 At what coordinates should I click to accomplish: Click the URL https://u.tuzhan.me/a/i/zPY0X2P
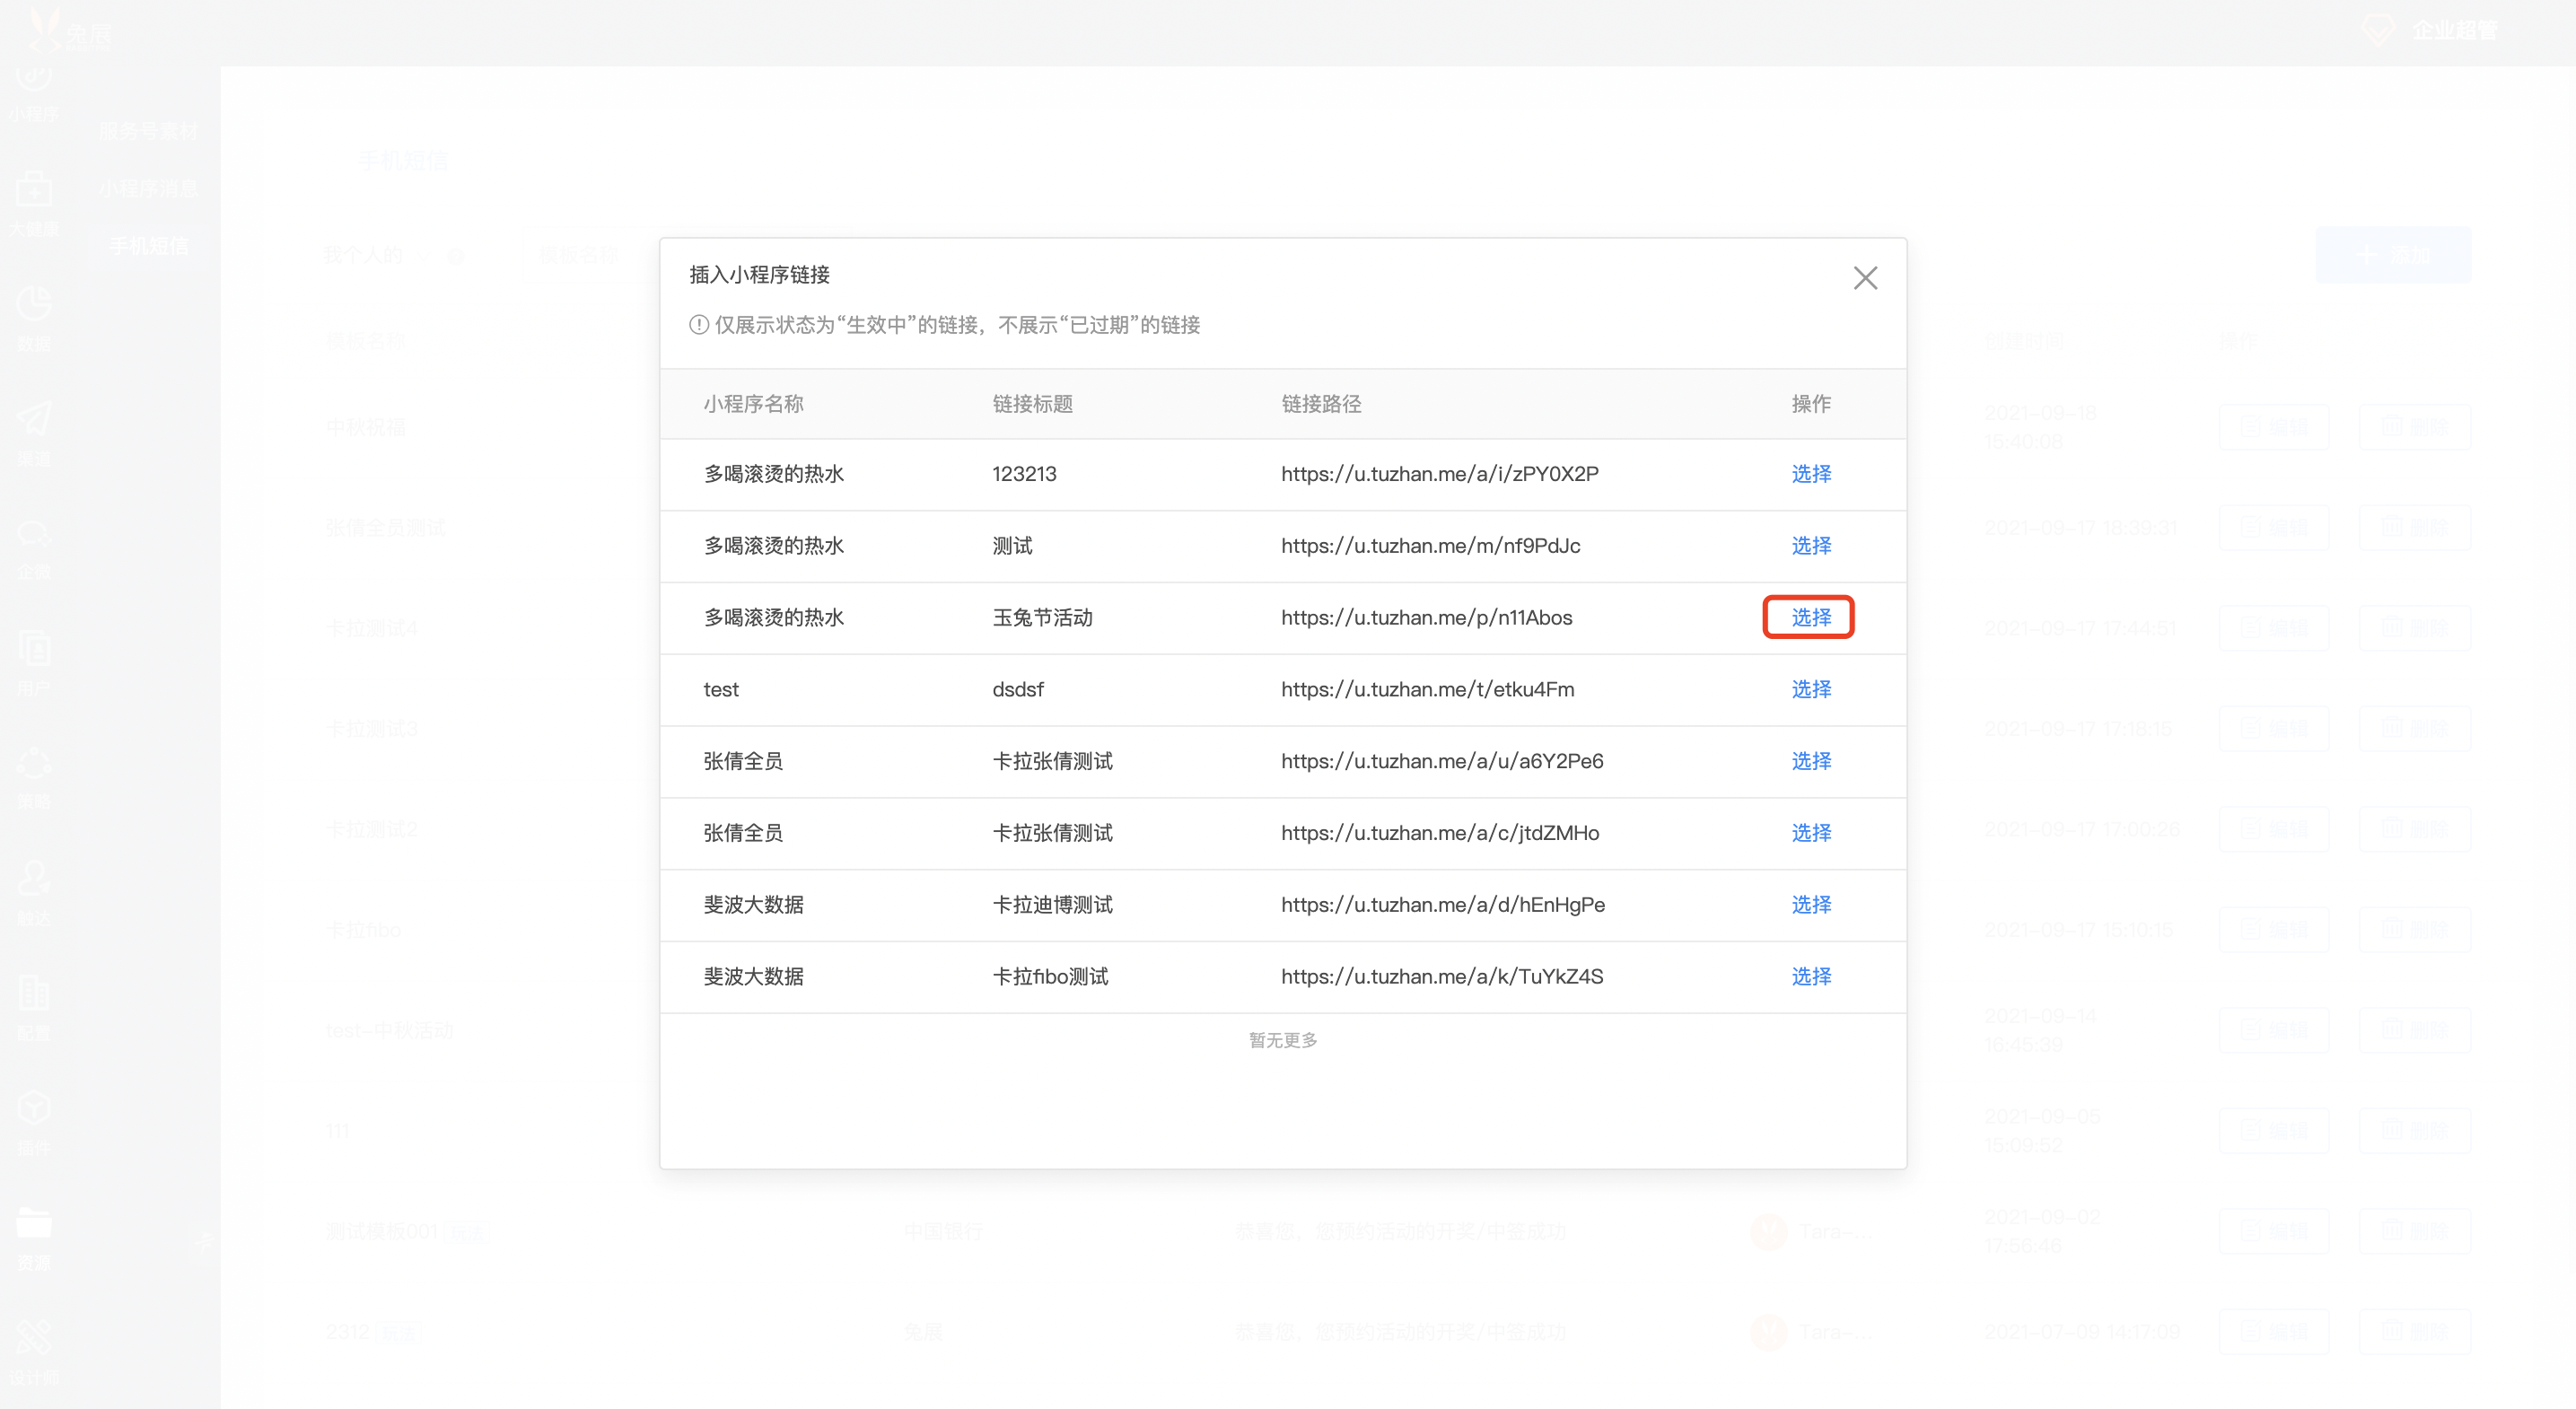1440,474
